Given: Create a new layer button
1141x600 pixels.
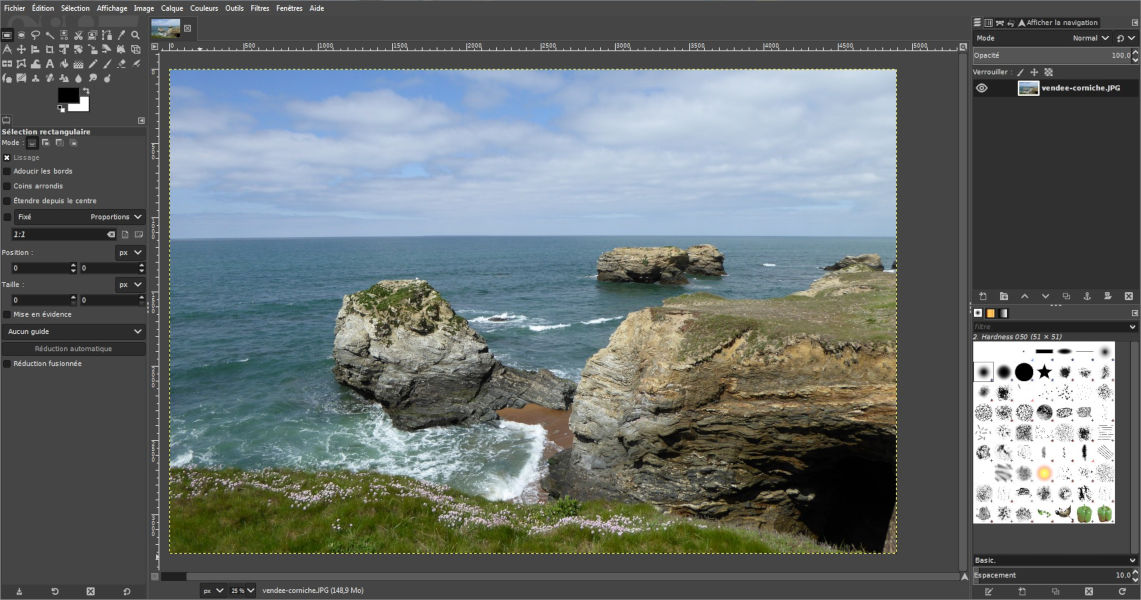Looking at the screenshot, I should pos(983,296).
